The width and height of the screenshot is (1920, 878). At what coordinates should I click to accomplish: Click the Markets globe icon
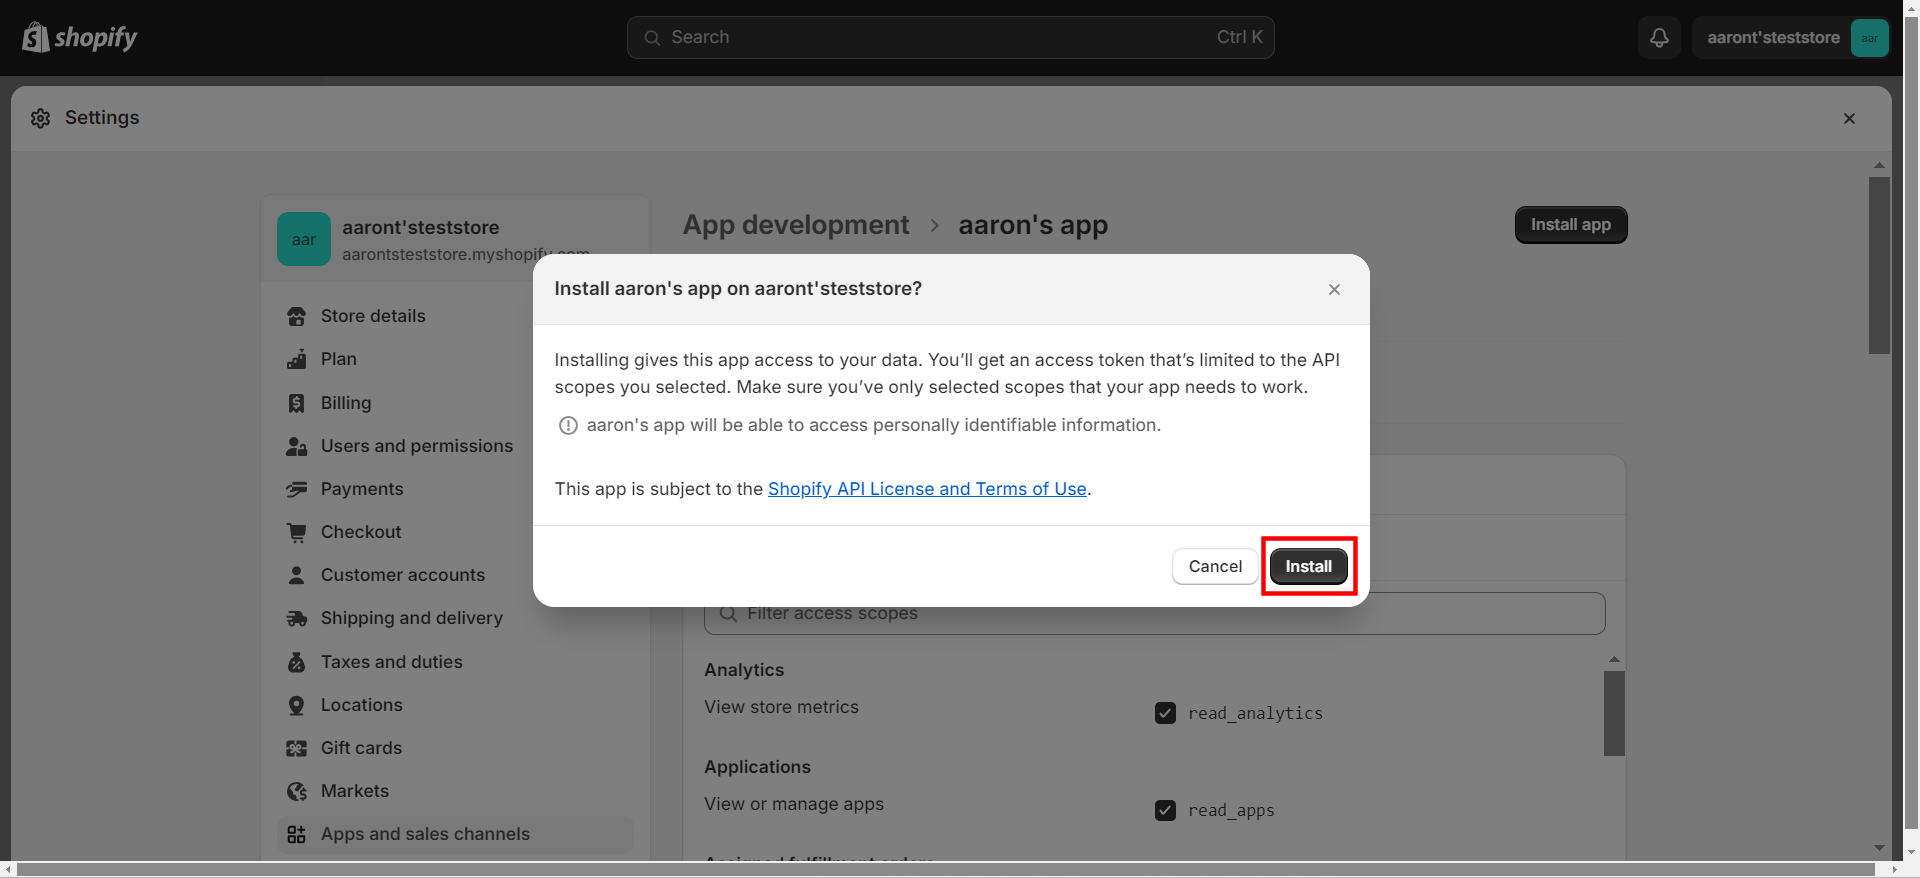(297, 791)
